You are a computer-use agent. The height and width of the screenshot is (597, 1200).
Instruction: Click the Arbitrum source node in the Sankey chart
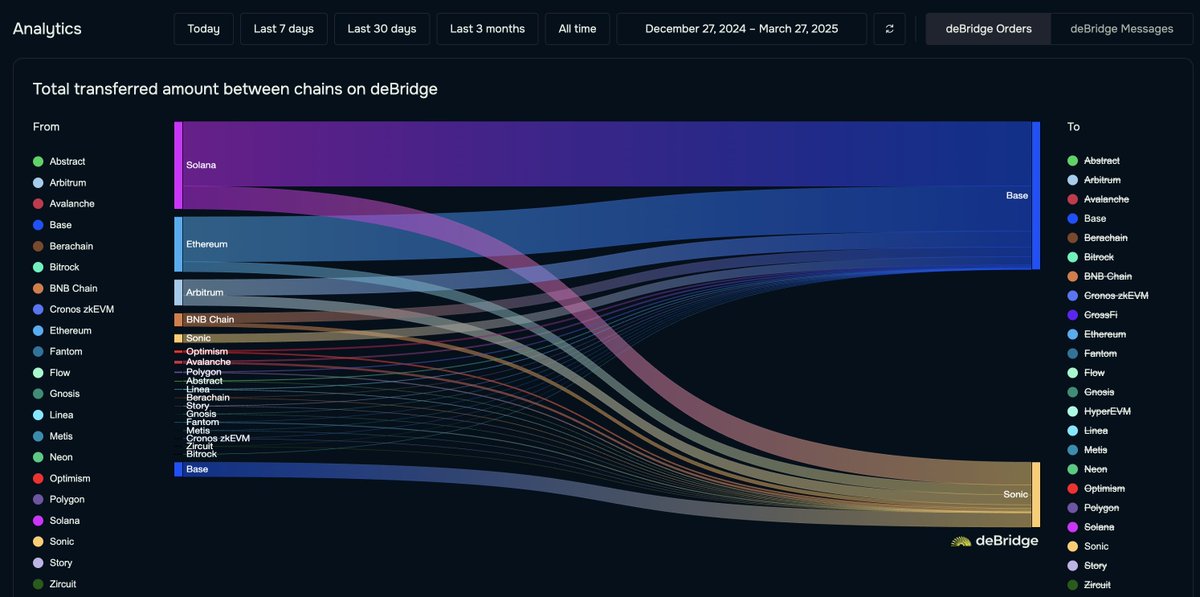178,292
